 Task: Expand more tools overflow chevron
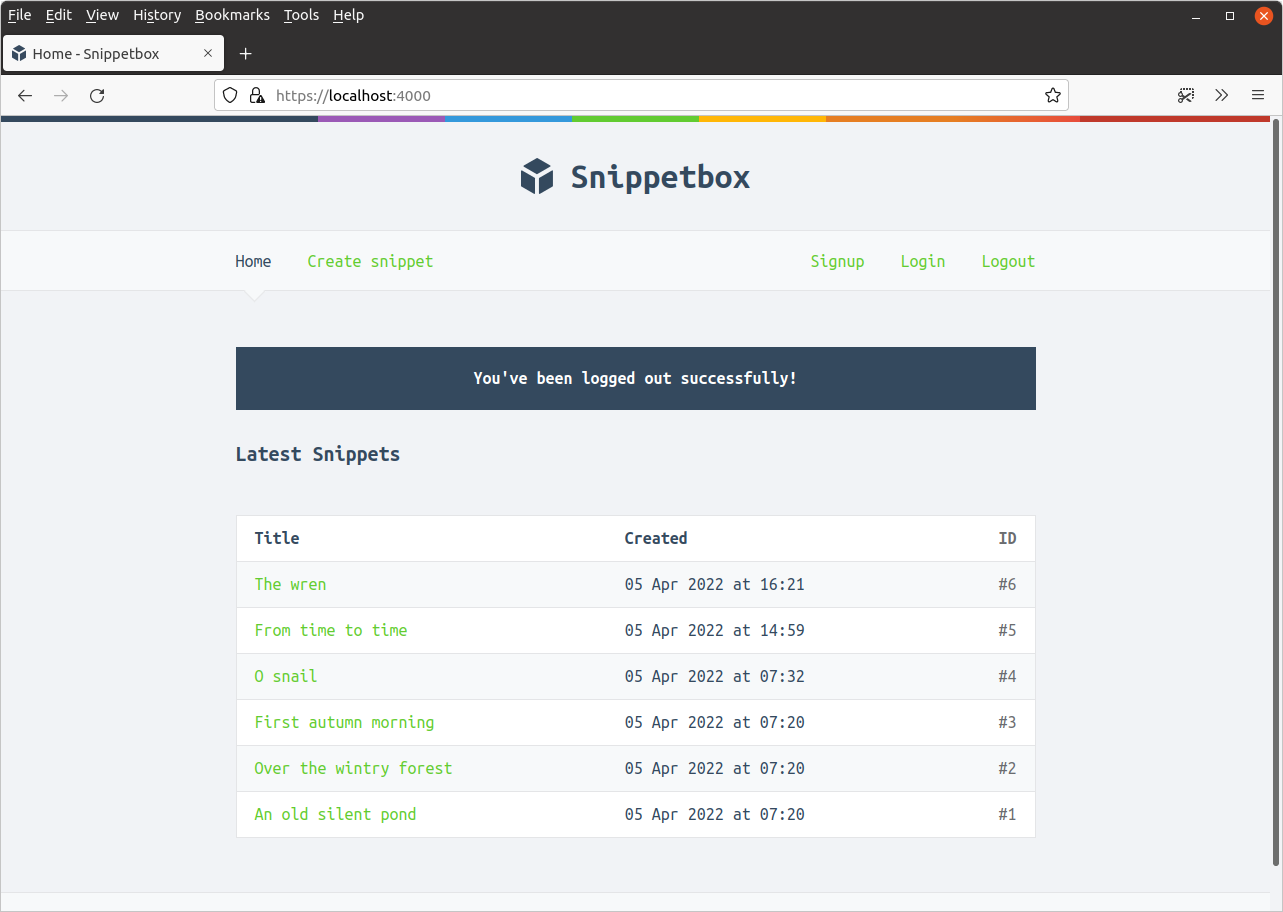1221,96
